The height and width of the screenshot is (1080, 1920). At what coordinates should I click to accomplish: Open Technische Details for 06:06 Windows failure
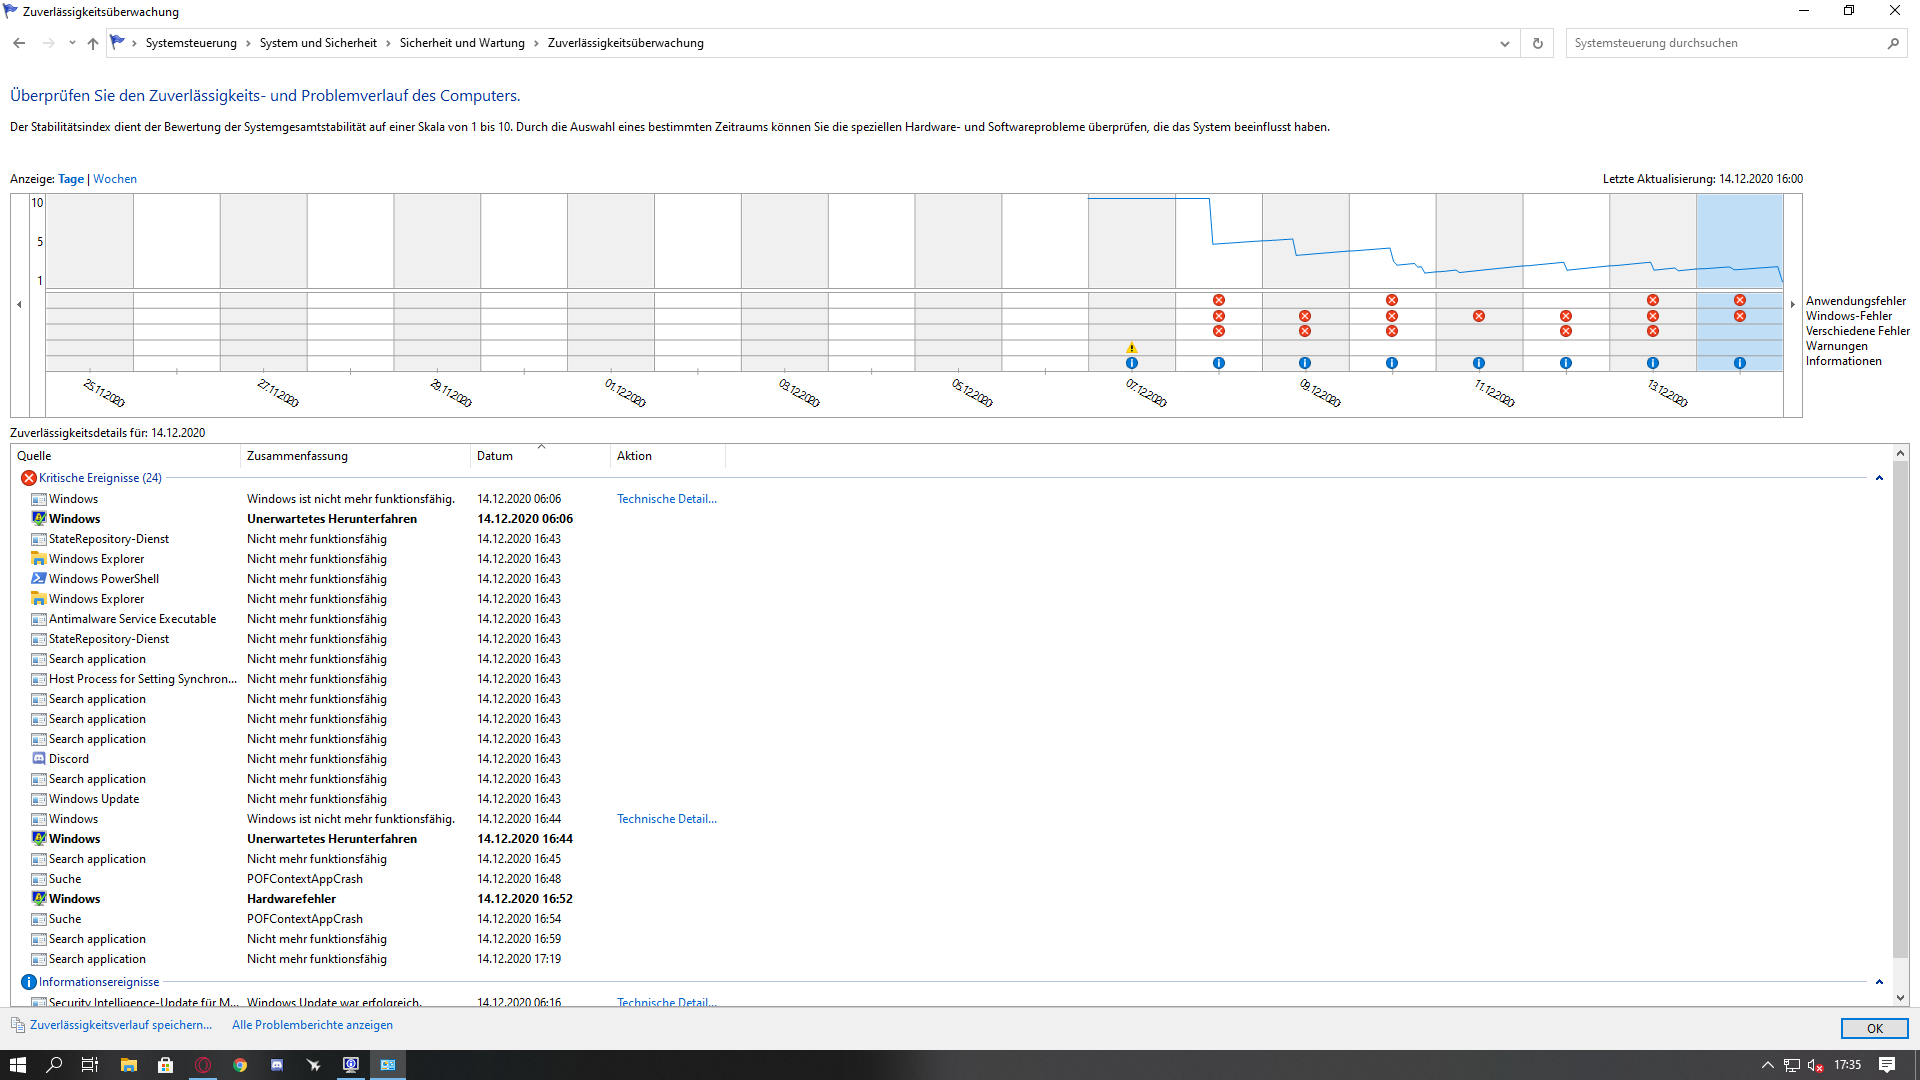[x=666, y=499]
